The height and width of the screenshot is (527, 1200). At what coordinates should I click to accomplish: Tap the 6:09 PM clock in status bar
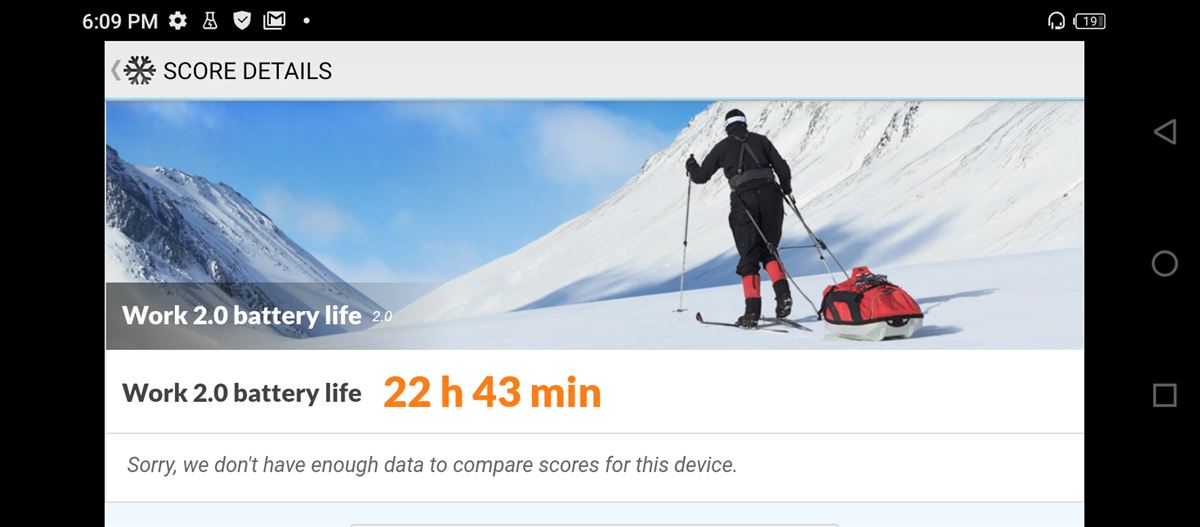click(120, 20)
